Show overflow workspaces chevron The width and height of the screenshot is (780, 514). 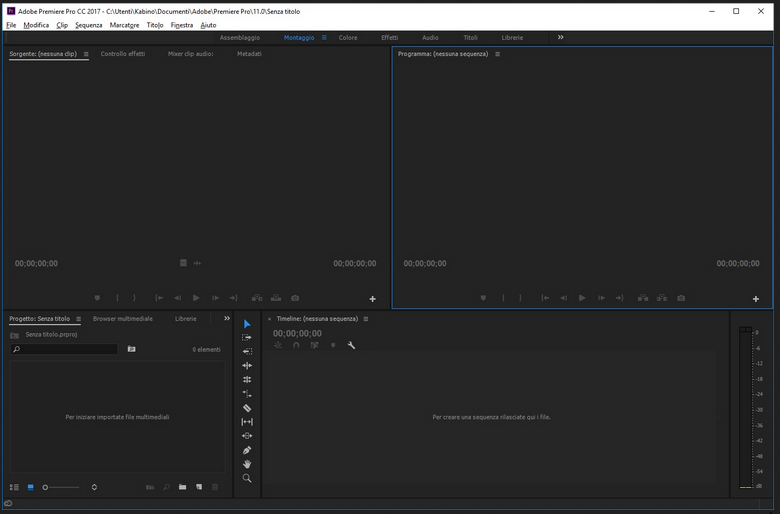pyautogui.click(x=561, y=37)
